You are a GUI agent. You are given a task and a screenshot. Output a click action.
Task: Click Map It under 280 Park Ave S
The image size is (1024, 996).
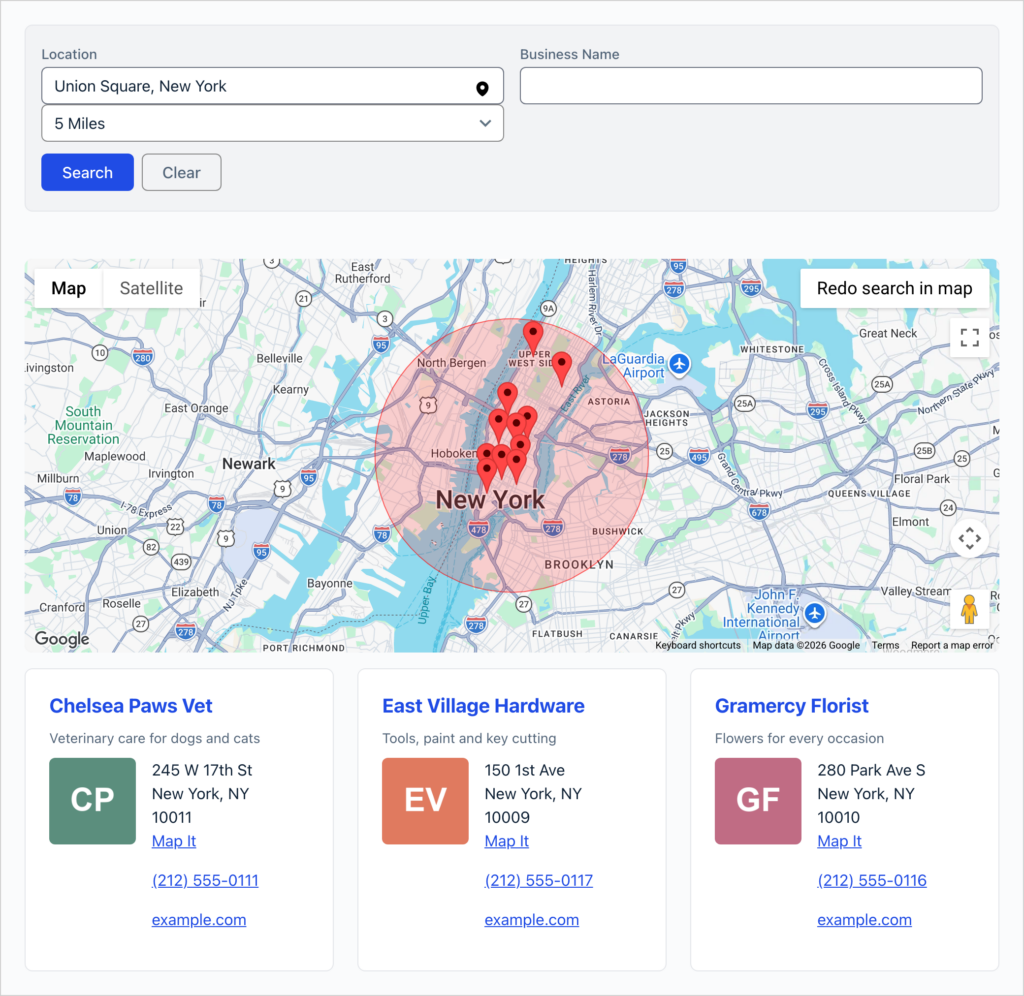click(839, 841)
